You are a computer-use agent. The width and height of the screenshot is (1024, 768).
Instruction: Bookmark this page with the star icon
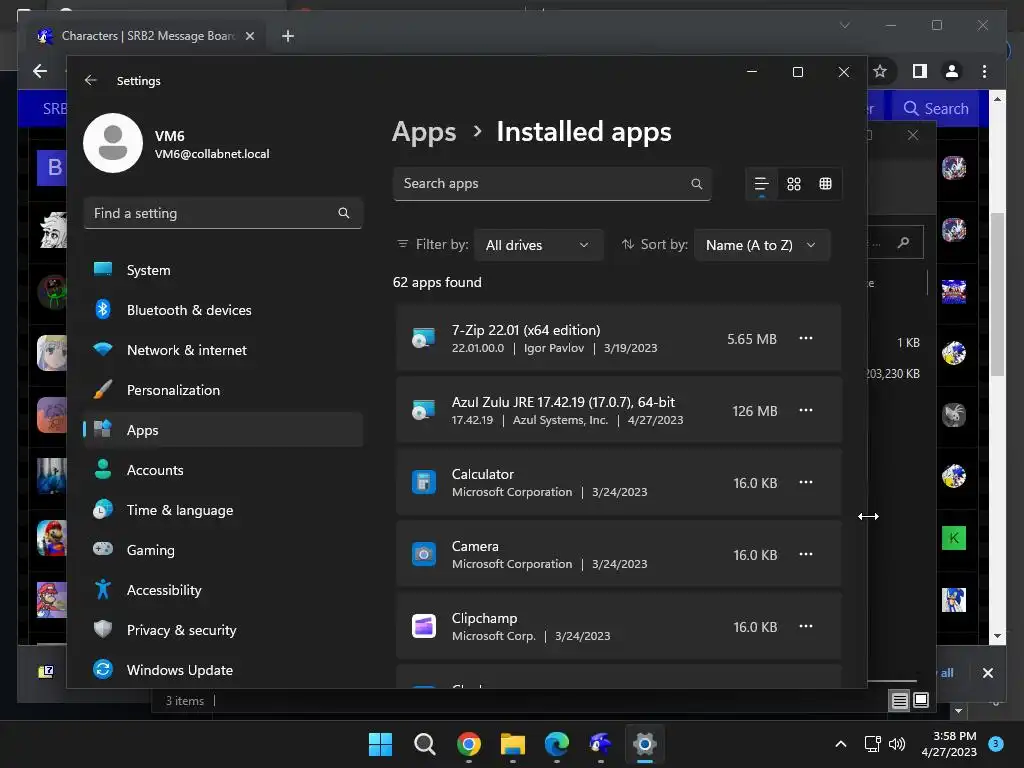[880, 71]
